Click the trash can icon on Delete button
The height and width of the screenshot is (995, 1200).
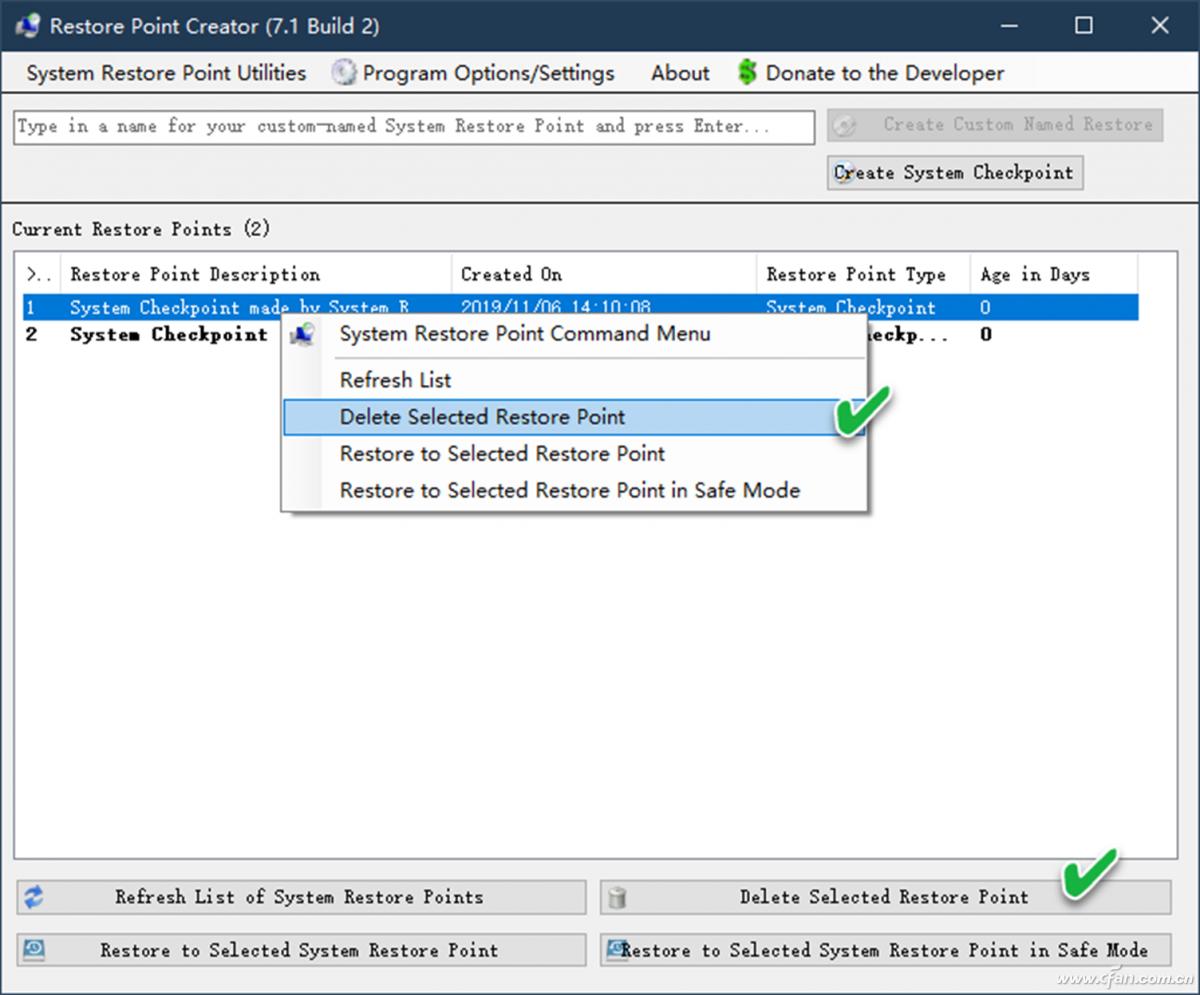pos(617,898)
